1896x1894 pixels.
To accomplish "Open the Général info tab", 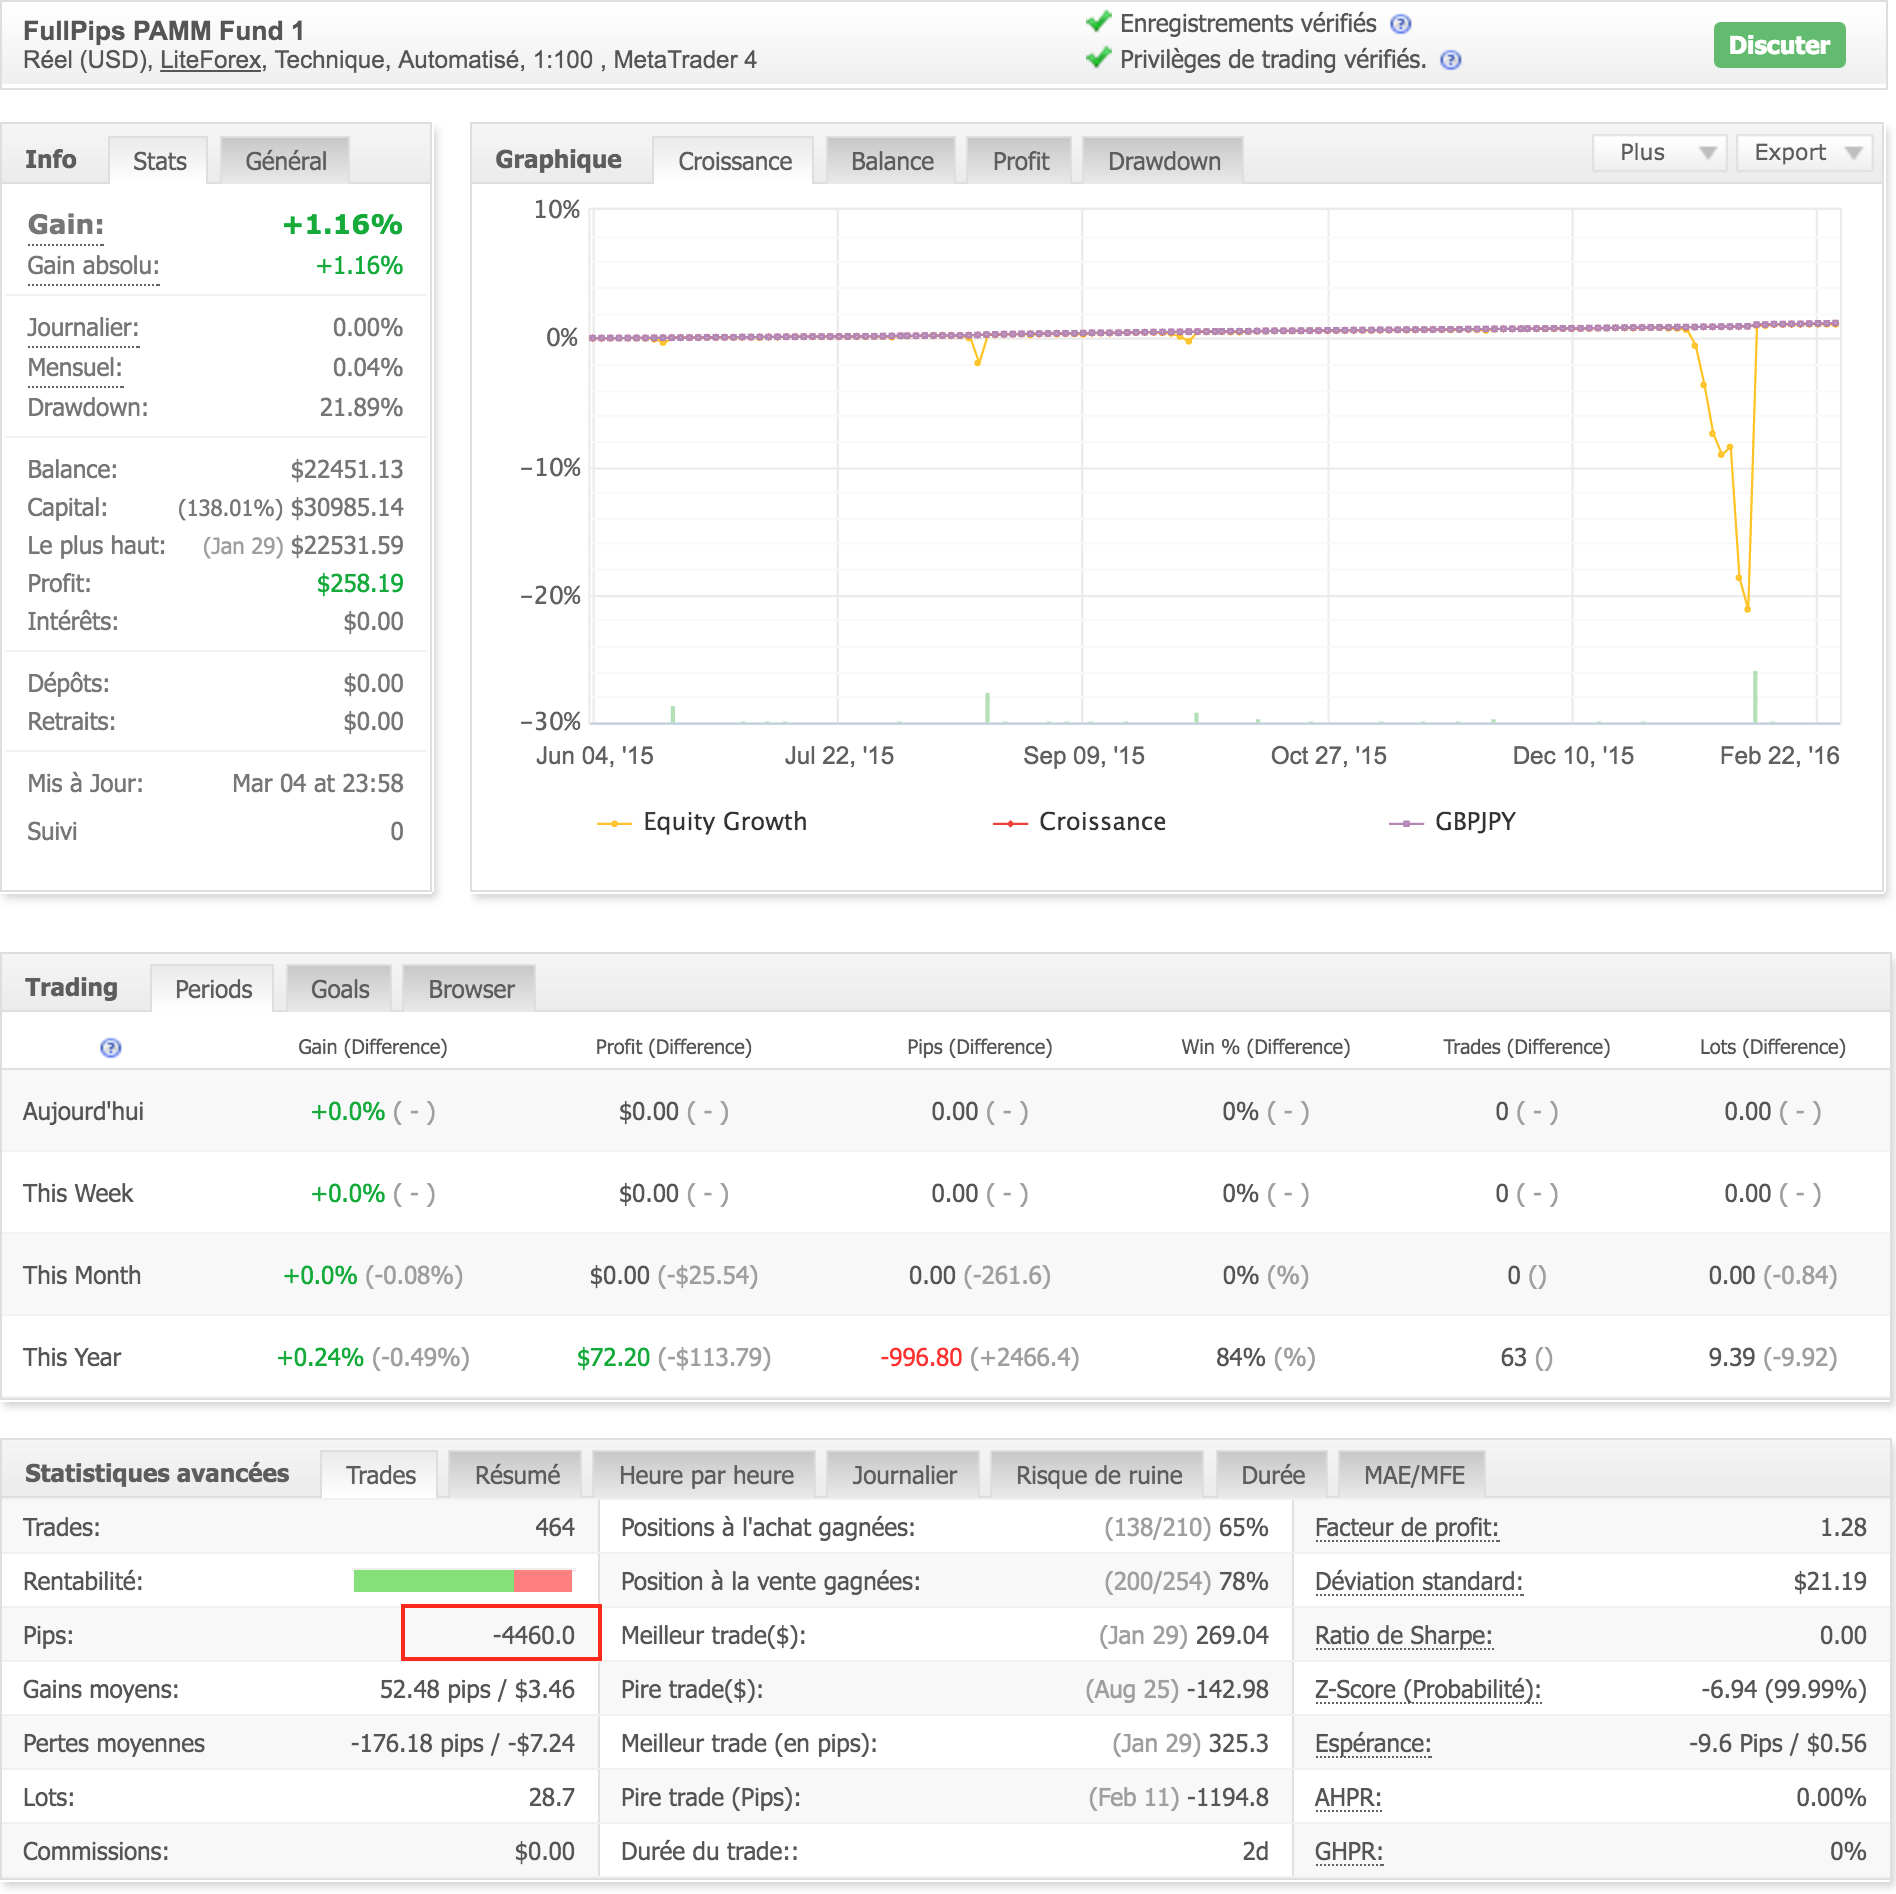I will tap(285, 161).
